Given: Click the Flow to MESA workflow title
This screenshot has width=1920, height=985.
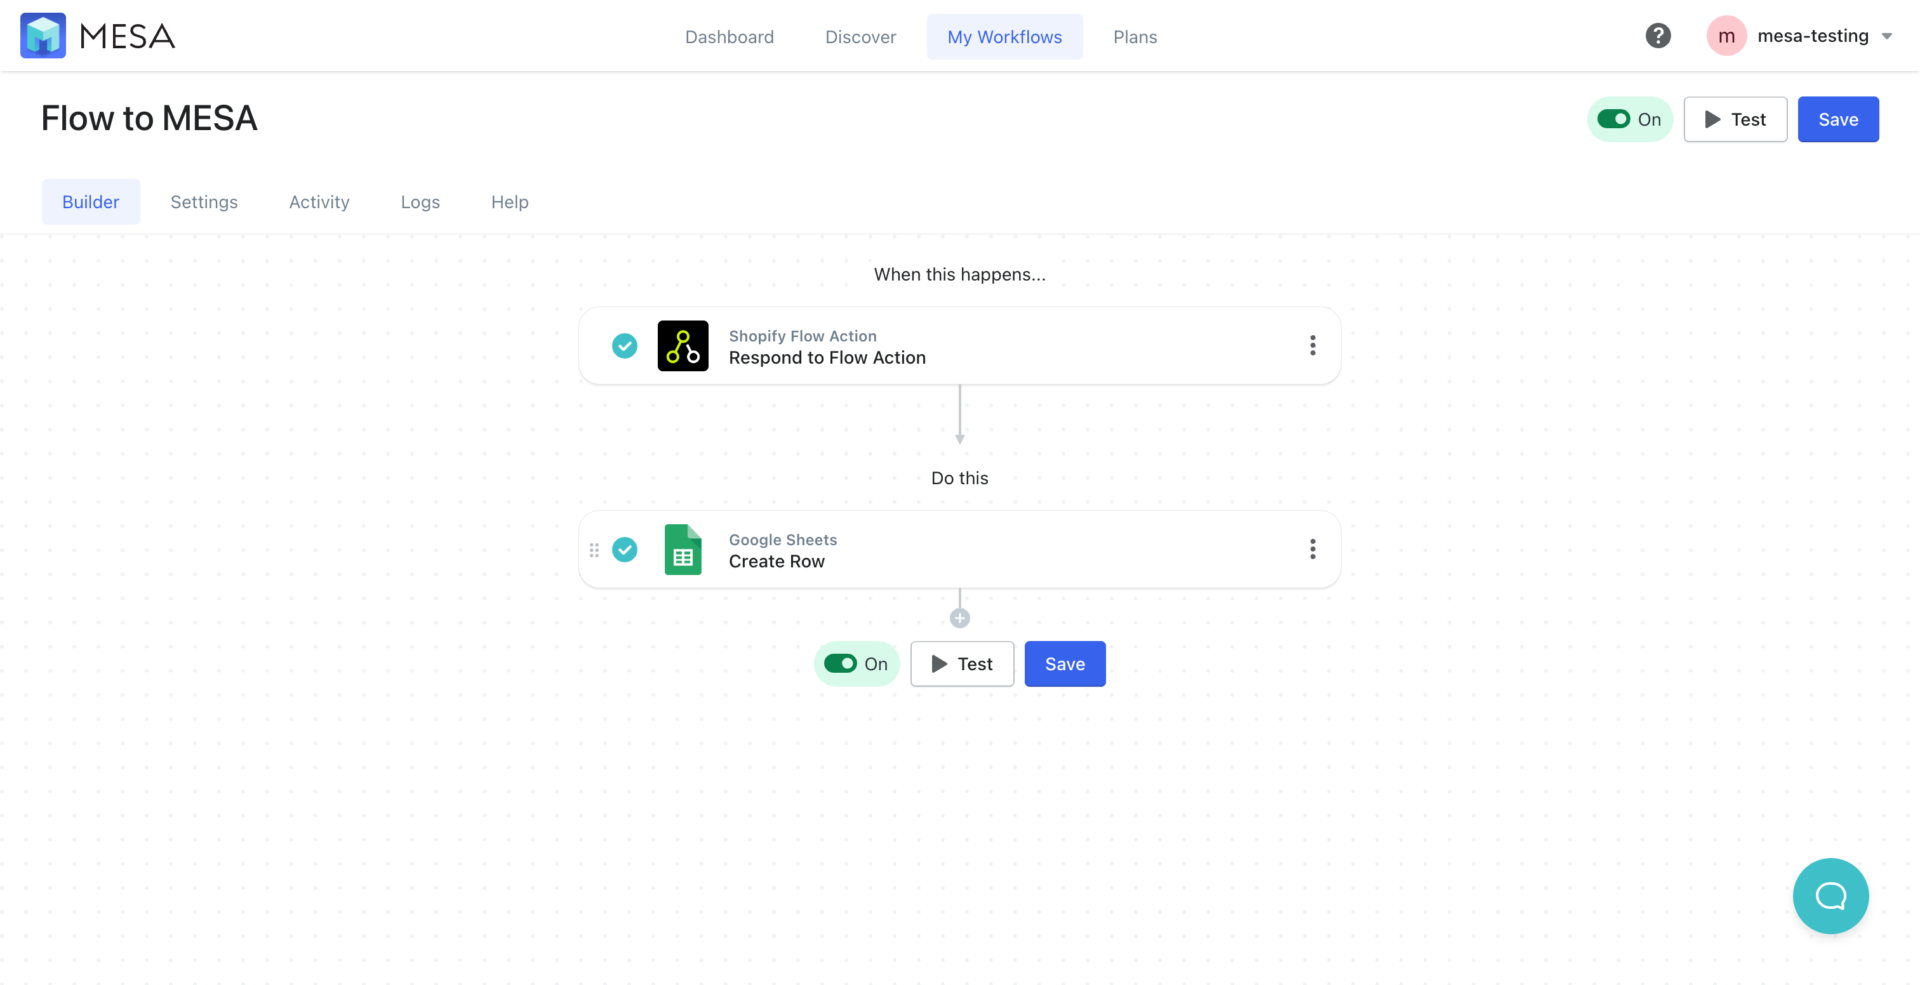Looking at the screenshot, I should pyautogui.click(x=148, y=118).
